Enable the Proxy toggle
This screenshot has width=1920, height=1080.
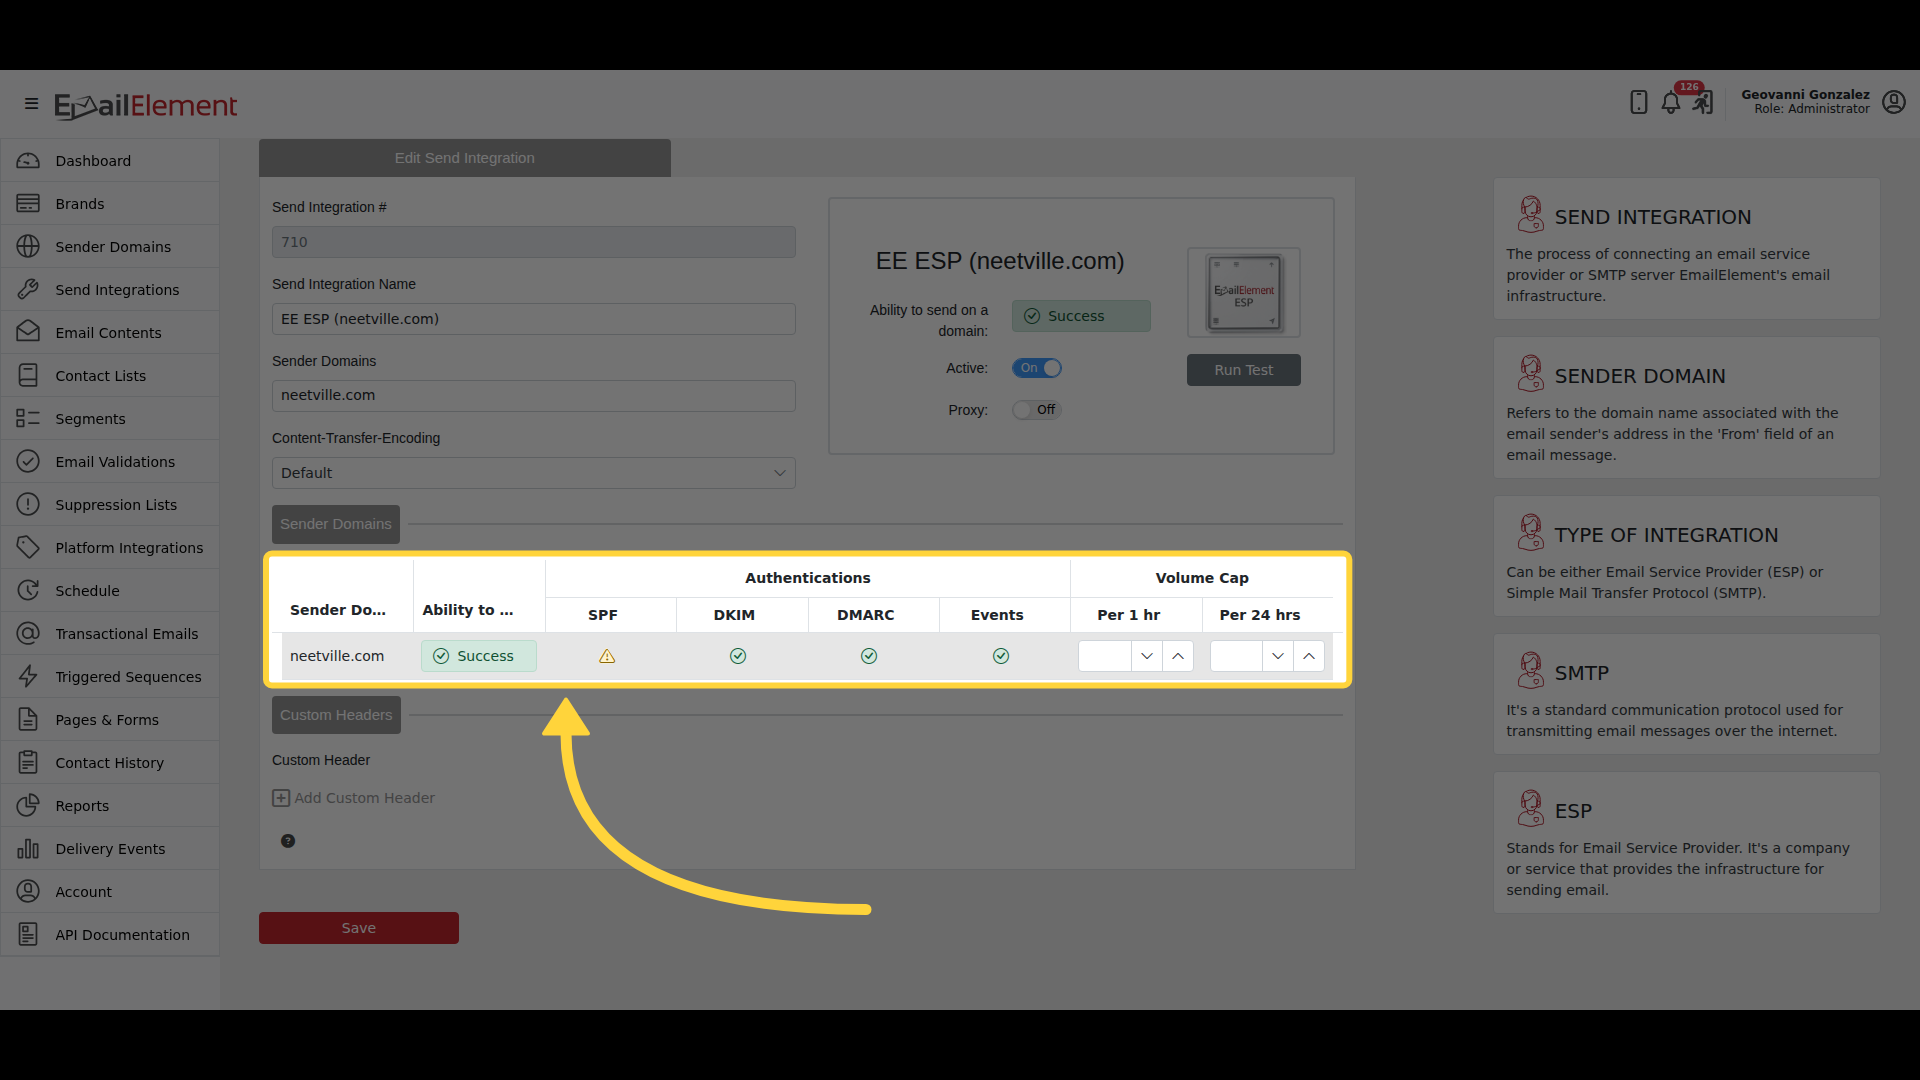point(1037,410)
